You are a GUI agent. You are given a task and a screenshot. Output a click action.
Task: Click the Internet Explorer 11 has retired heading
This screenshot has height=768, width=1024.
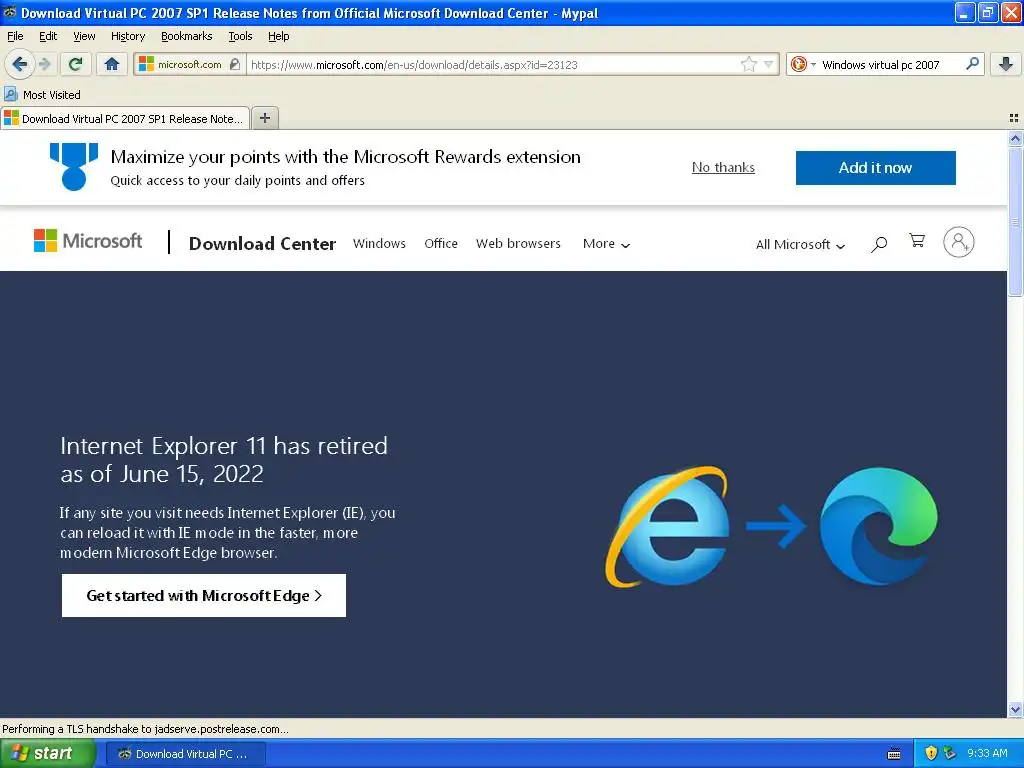(x=224, y=460)
